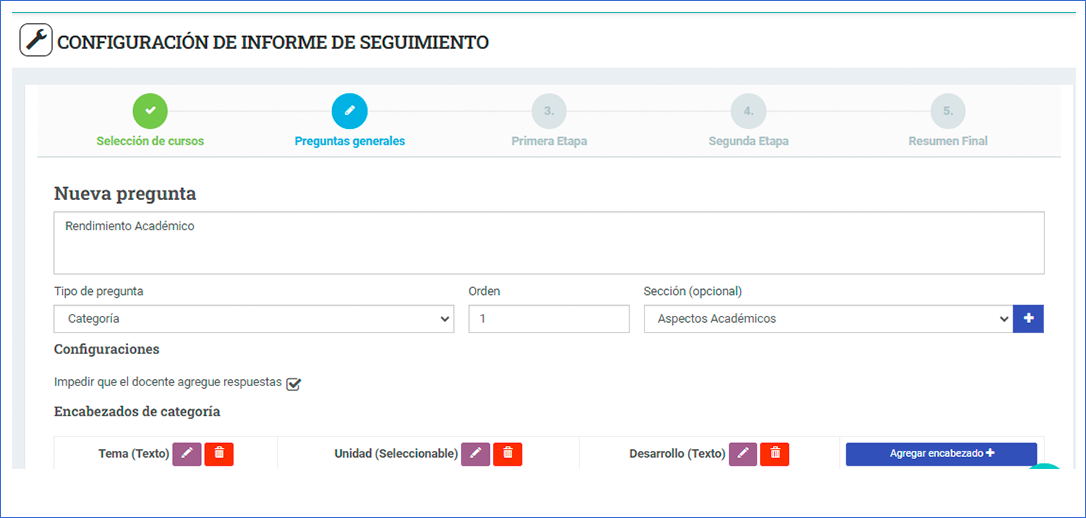Click the wrench configuration icon in header
The image size is (1086, 518).
coord(36,41)
